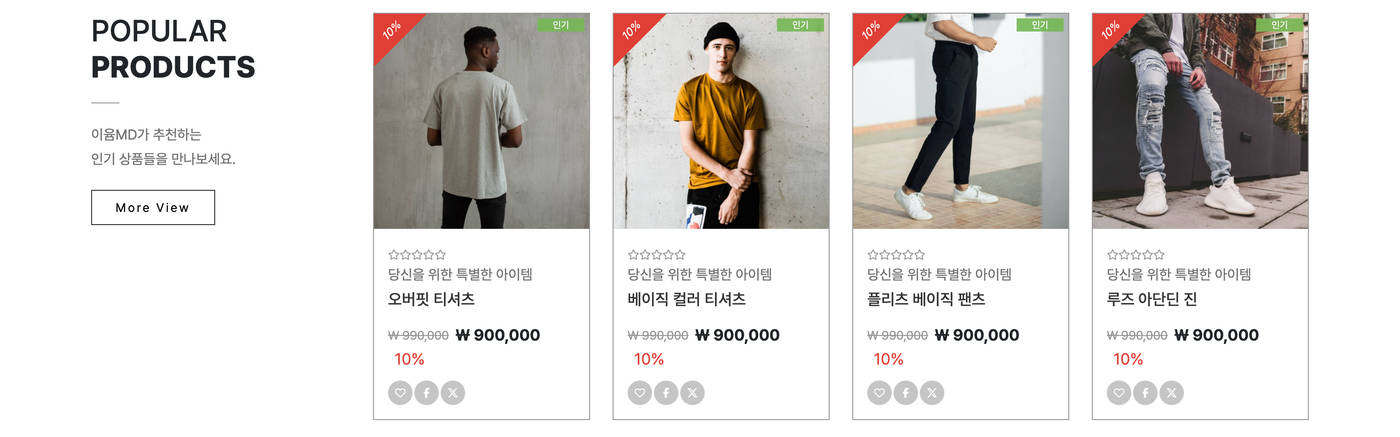
Task: Add 베이직 컬러 티셔츠 to wishlist with heart icon
Action: 640,393
